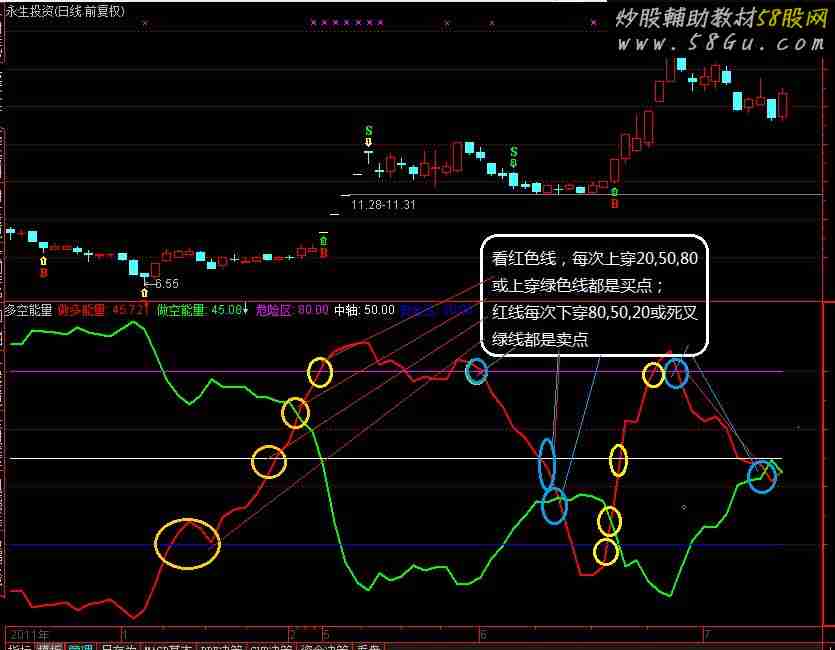Click the 2011年 label on the time axis

point(29,635)
